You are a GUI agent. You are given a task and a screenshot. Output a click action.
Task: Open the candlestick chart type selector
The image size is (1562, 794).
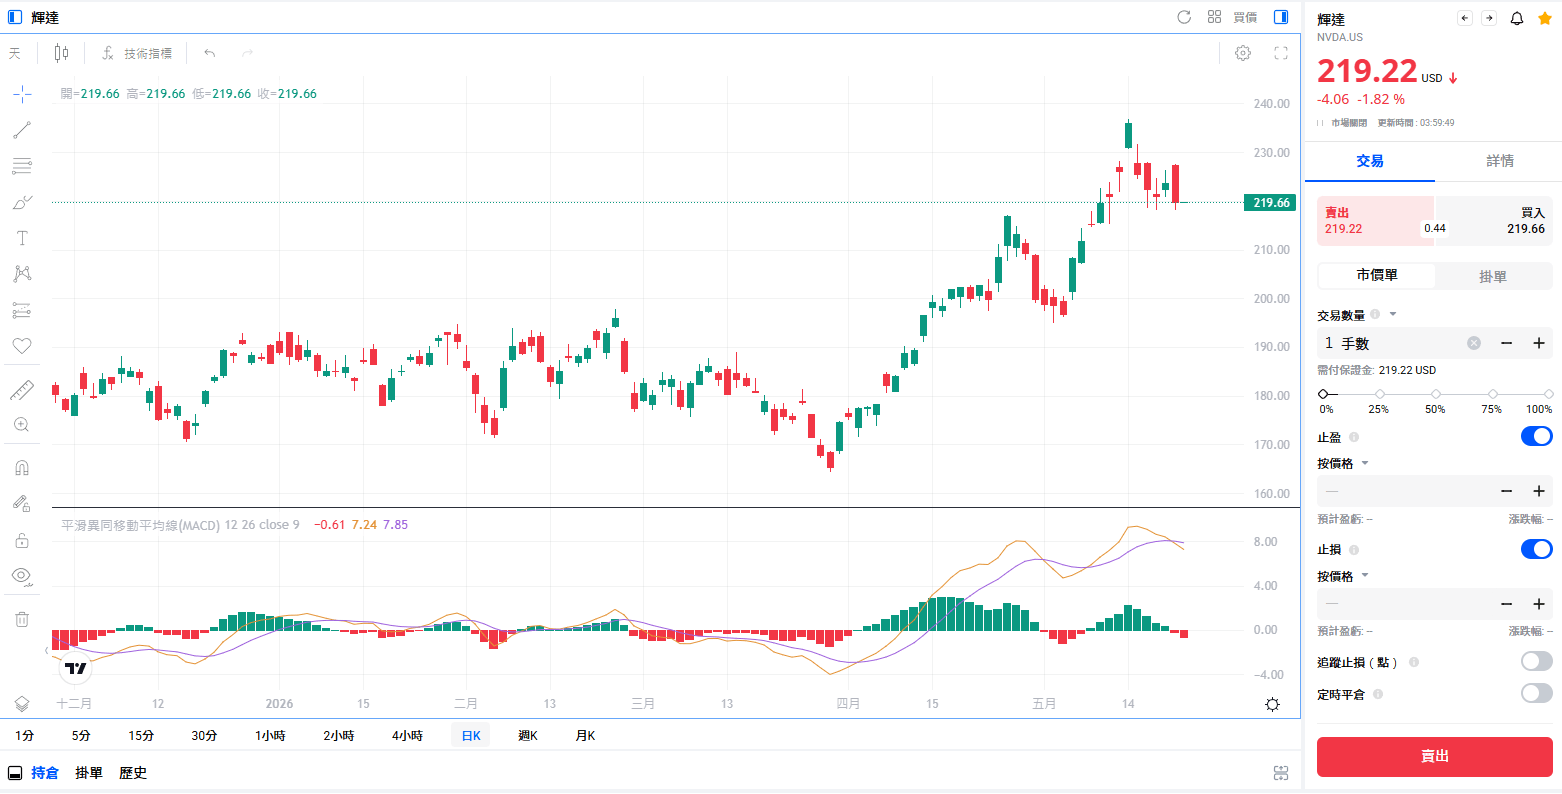click(61, 53)
